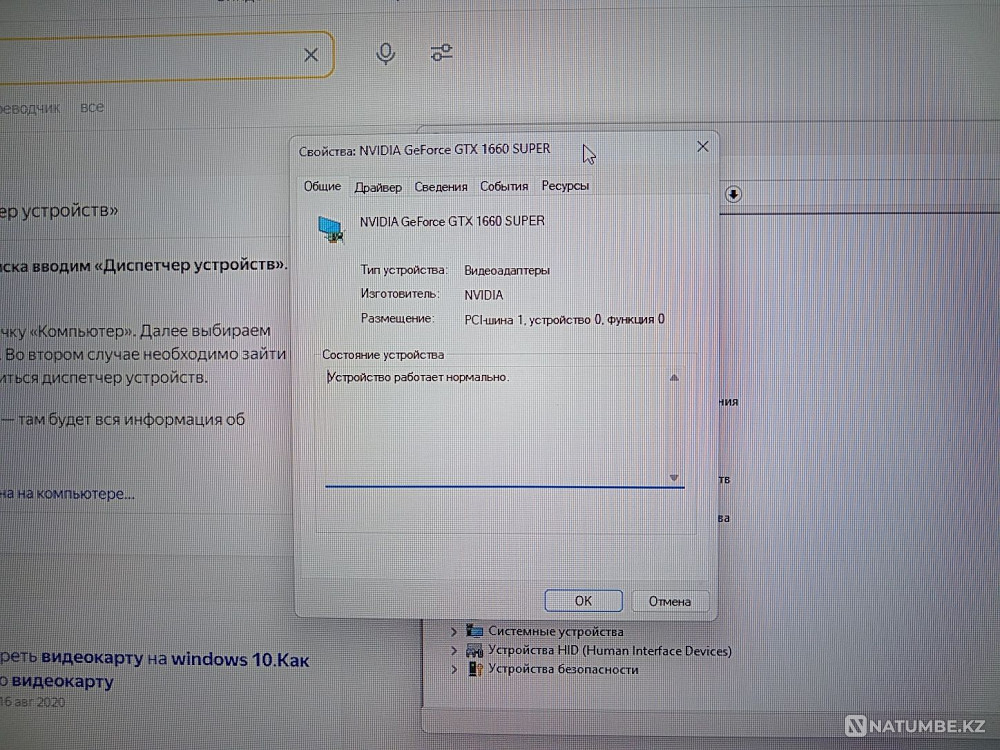Click the 'Устройства безопасности' category icon
This screenshot has height=750, width=1000.
(474, 669)
